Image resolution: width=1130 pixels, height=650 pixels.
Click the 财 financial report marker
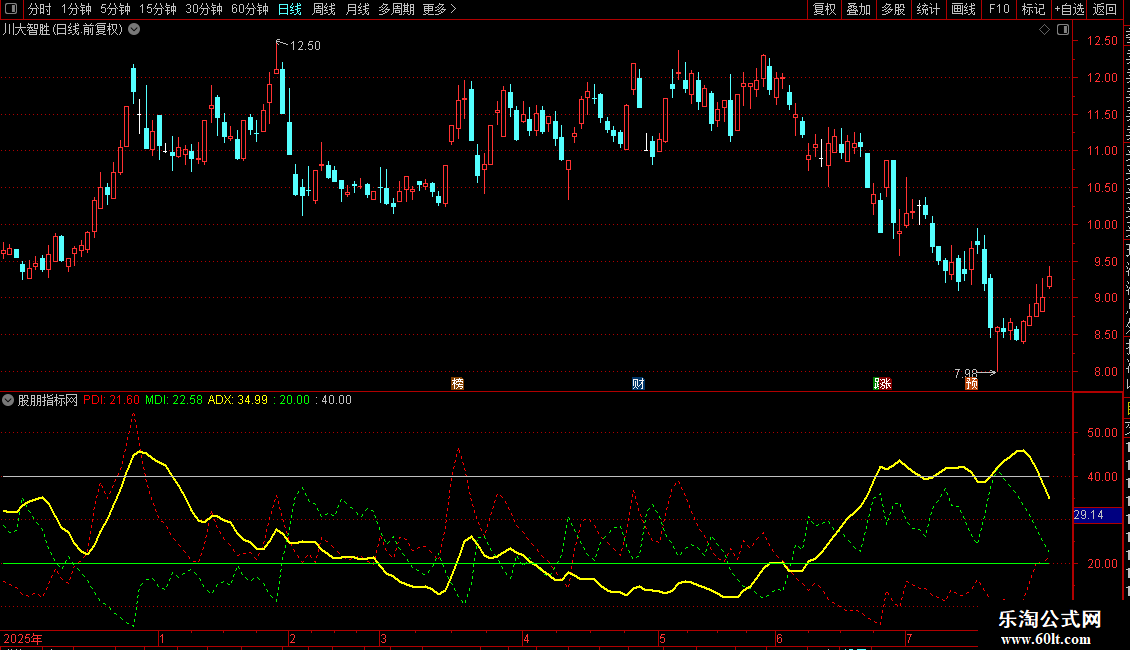coord(639,383)
